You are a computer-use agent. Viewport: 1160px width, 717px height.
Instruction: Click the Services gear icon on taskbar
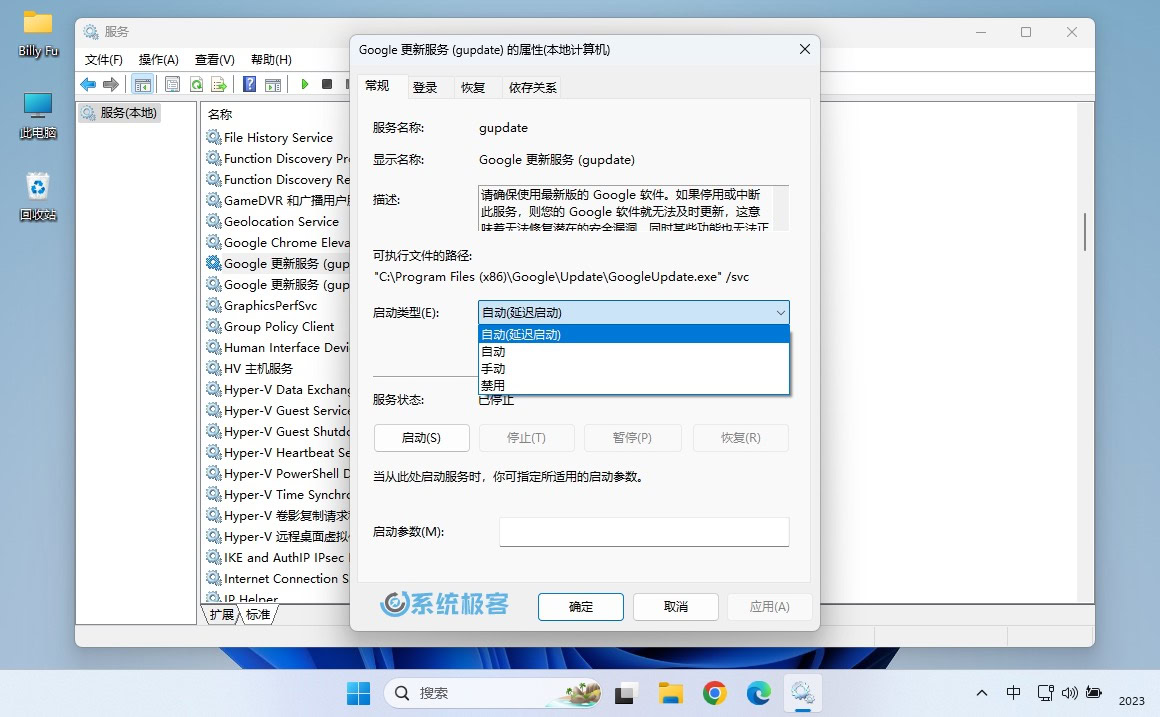[x=803, y=693]
